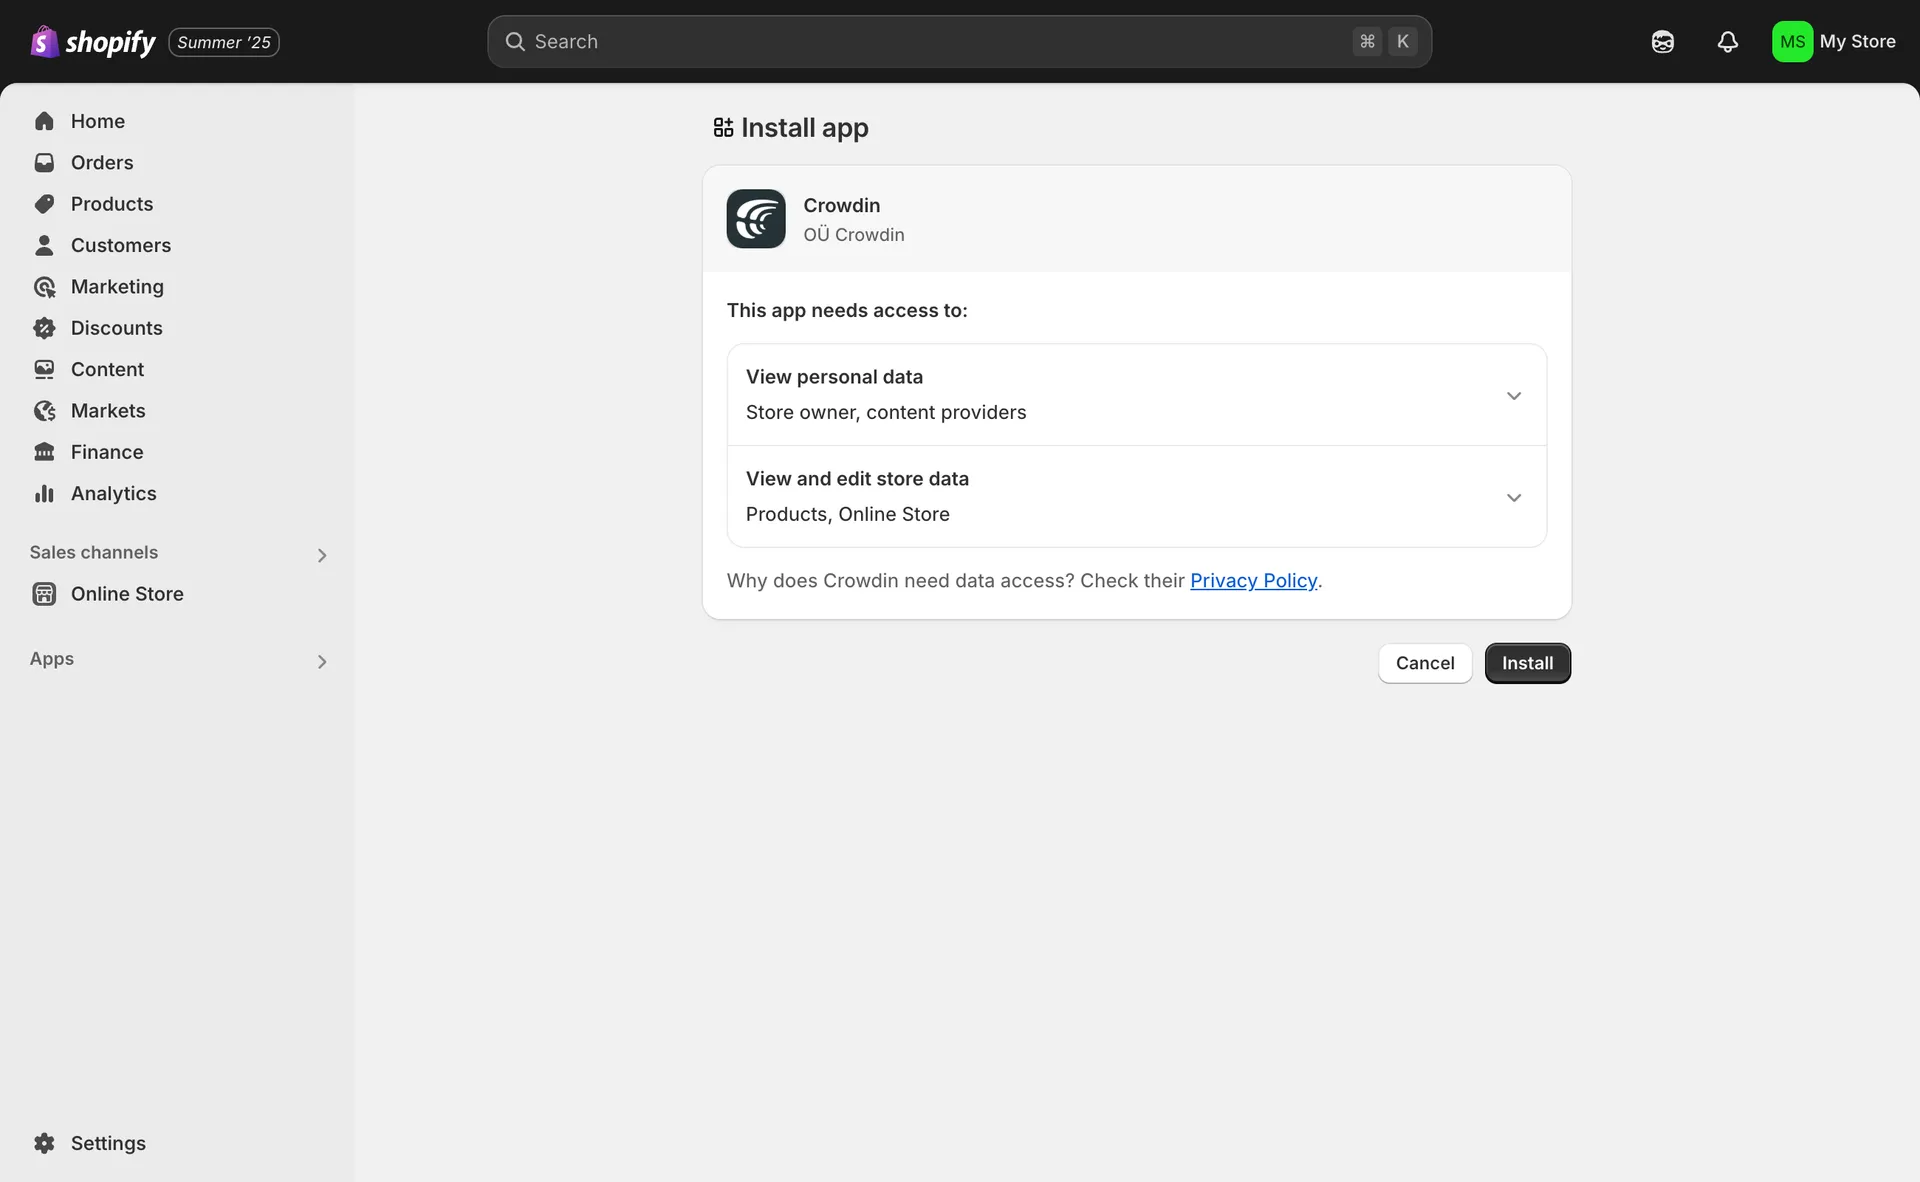Click the Markets globe icon
This screenshot has height=1182, width=1920.
(44, 411)
